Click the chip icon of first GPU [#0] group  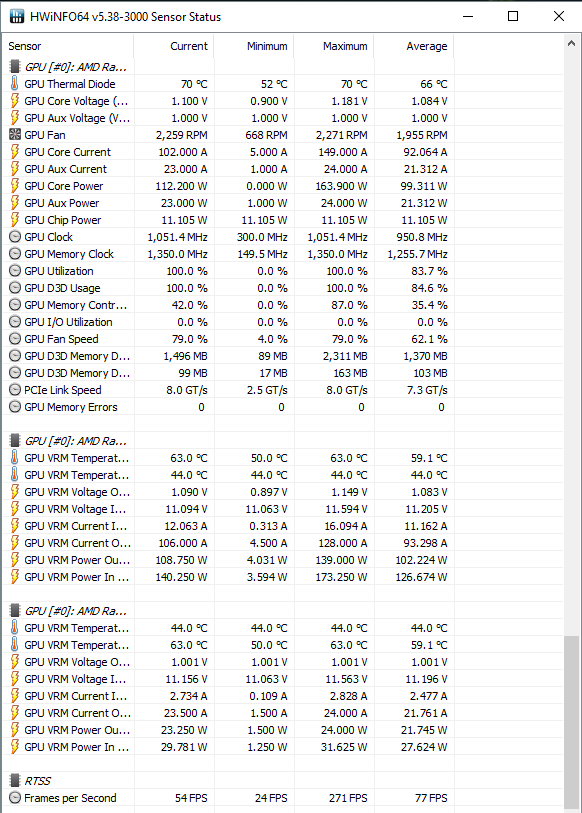tap(15, 66)
